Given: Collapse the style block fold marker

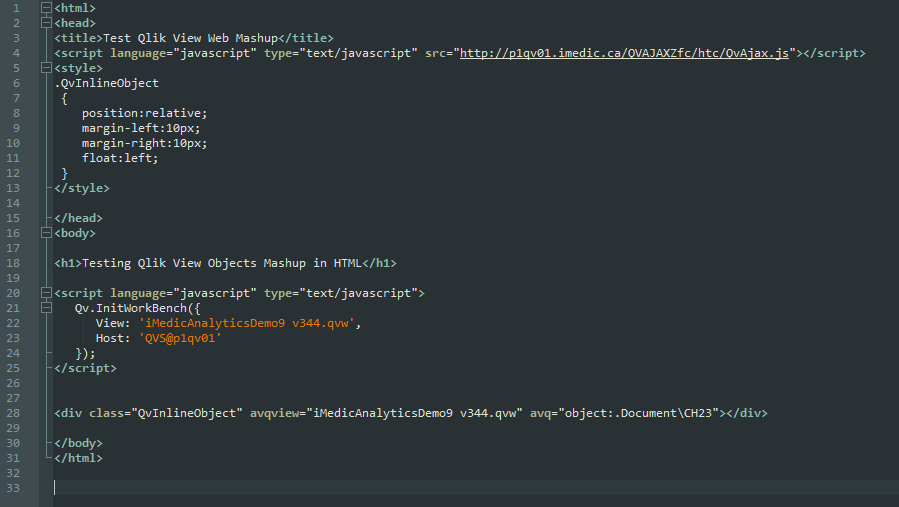Looking at the screenshot, I should [46, 68].
